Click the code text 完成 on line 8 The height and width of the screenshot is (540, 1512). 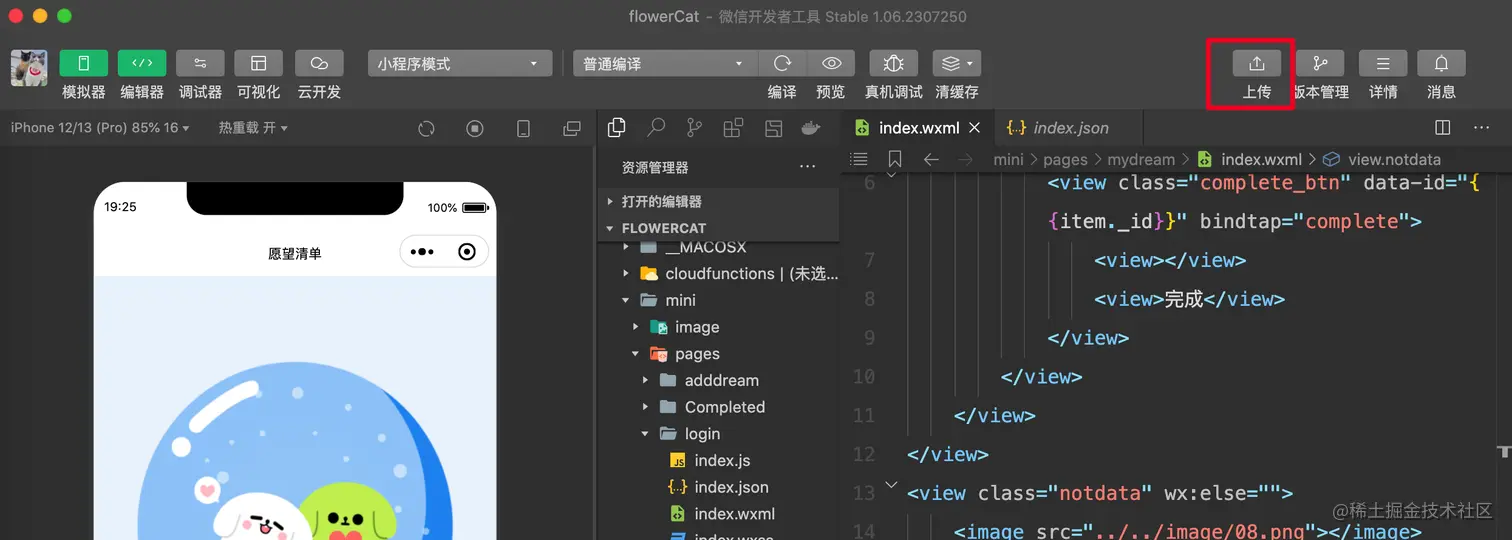[1184, 299]
